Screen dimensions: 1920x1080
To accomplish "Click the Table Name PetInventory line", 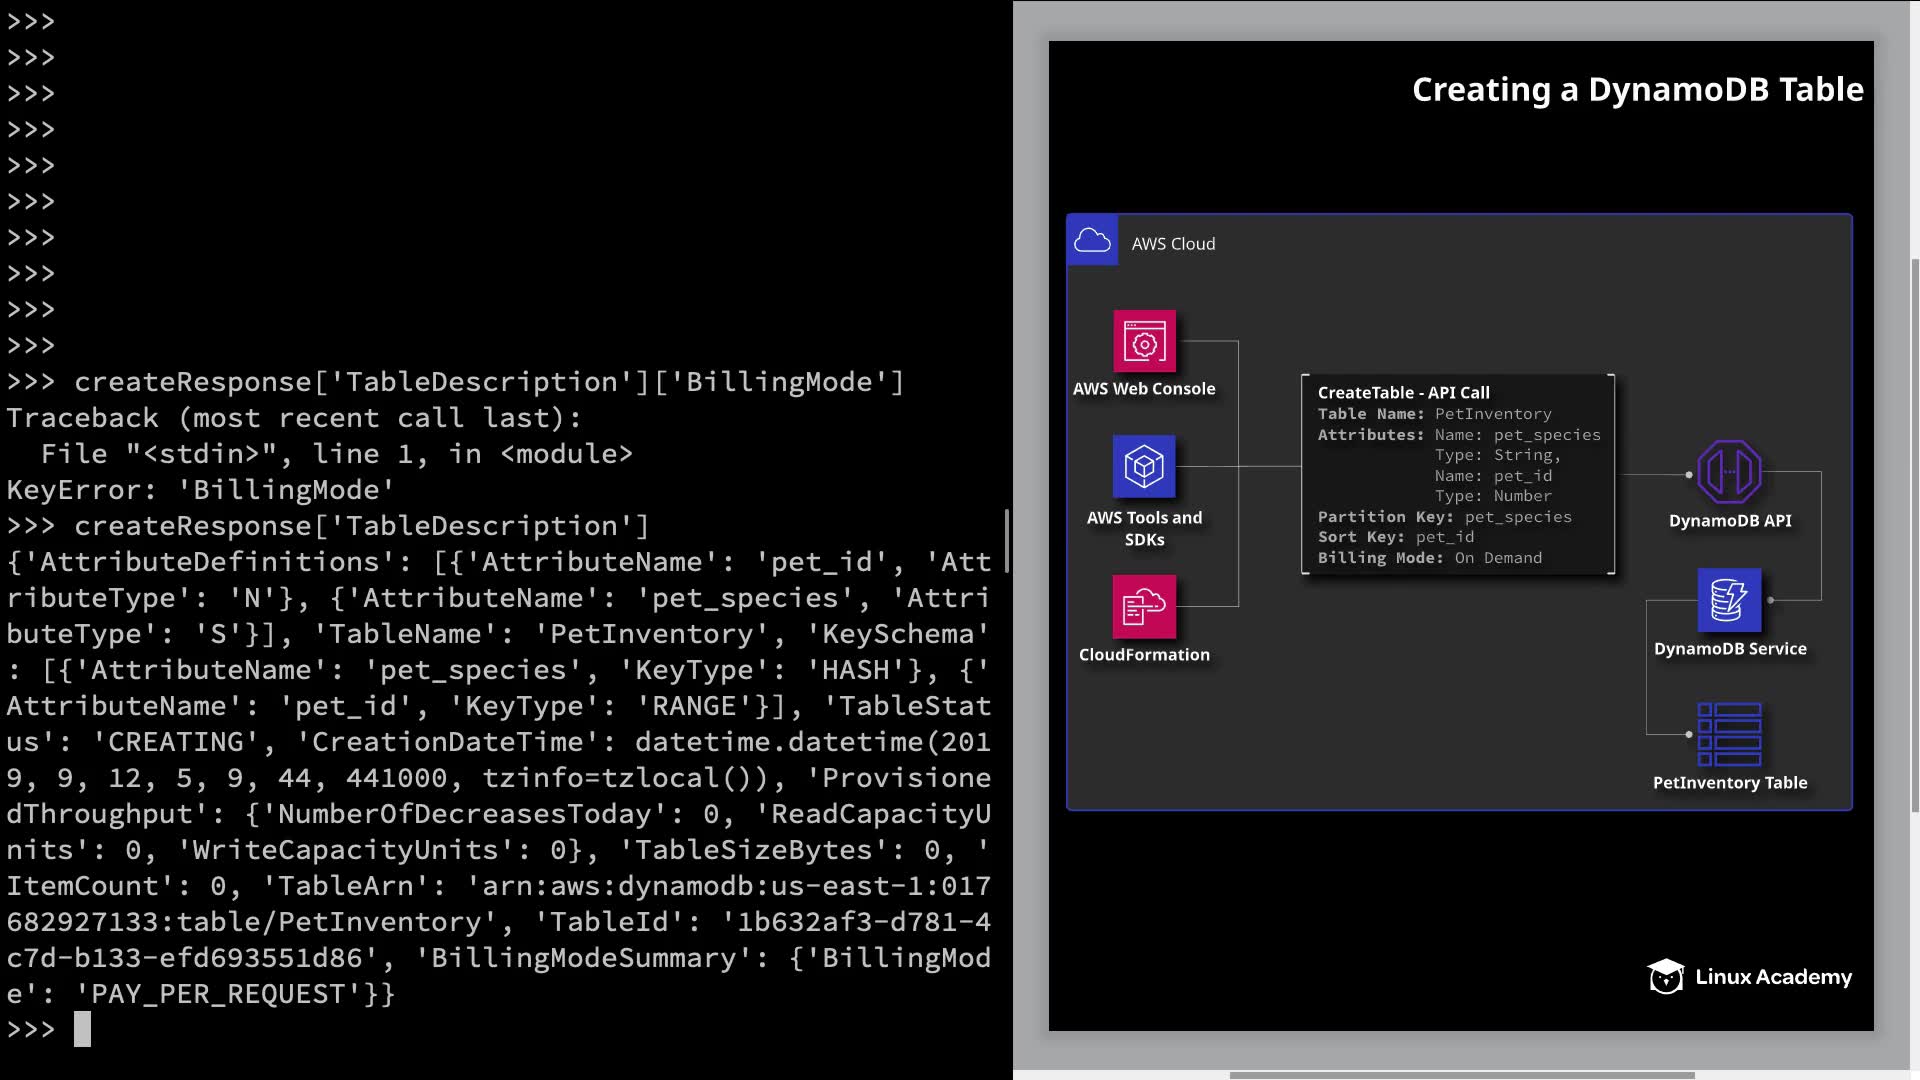I will pos(1434,414).
